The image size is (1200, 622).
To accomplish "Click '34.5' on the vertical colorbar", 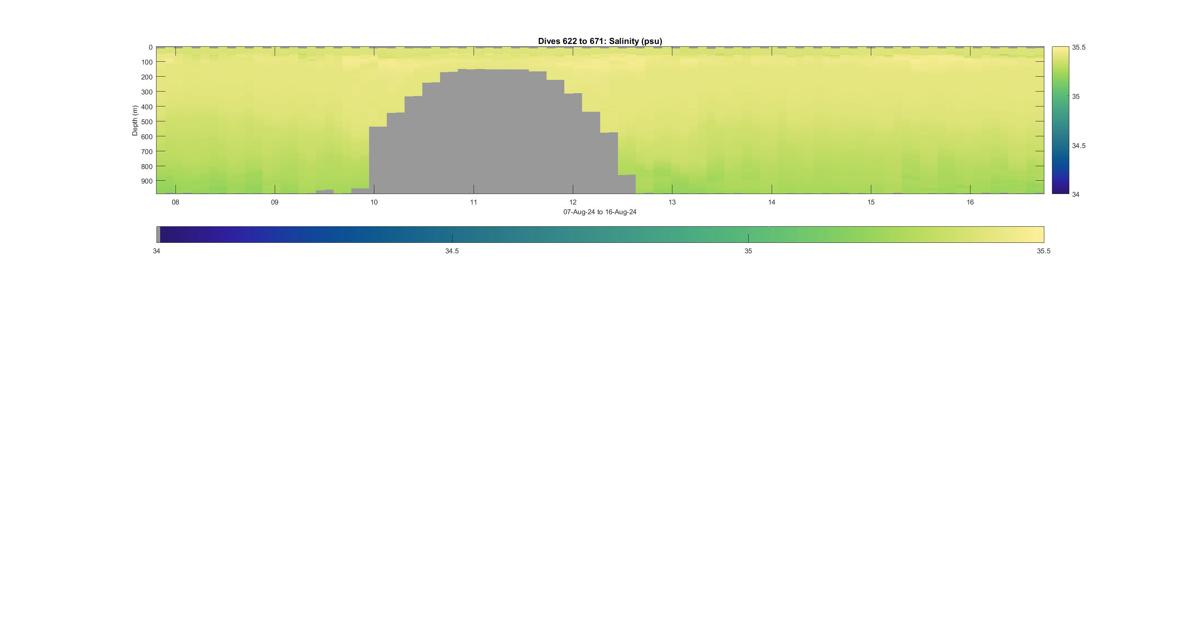I will click(x=1079, y=145).
